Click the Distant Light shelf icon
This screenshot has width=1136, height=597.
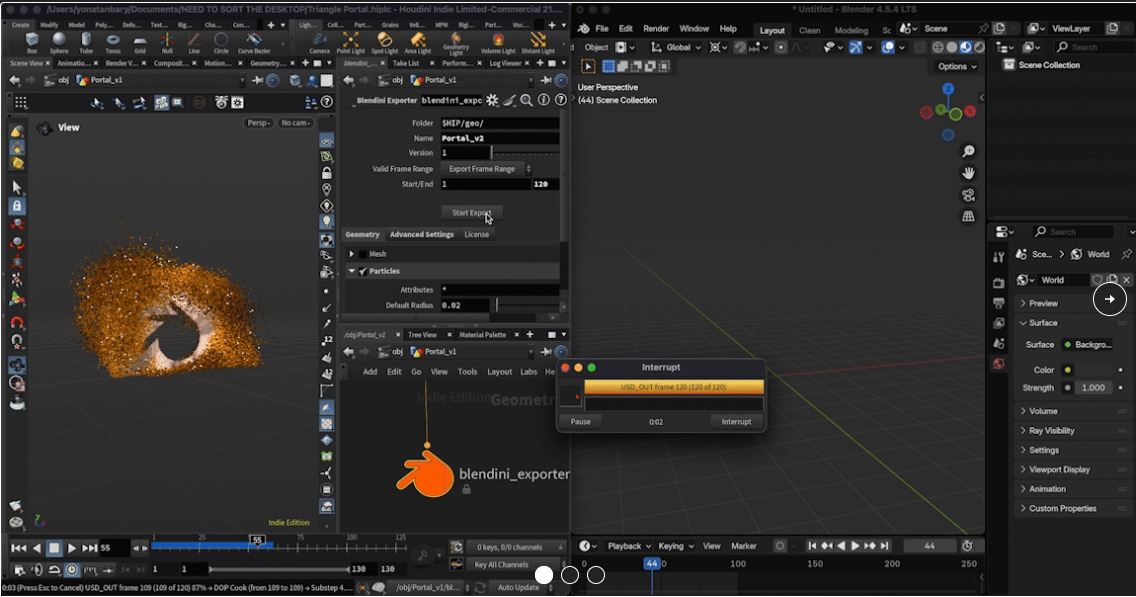pyautogui.click(x=538, y=41)
